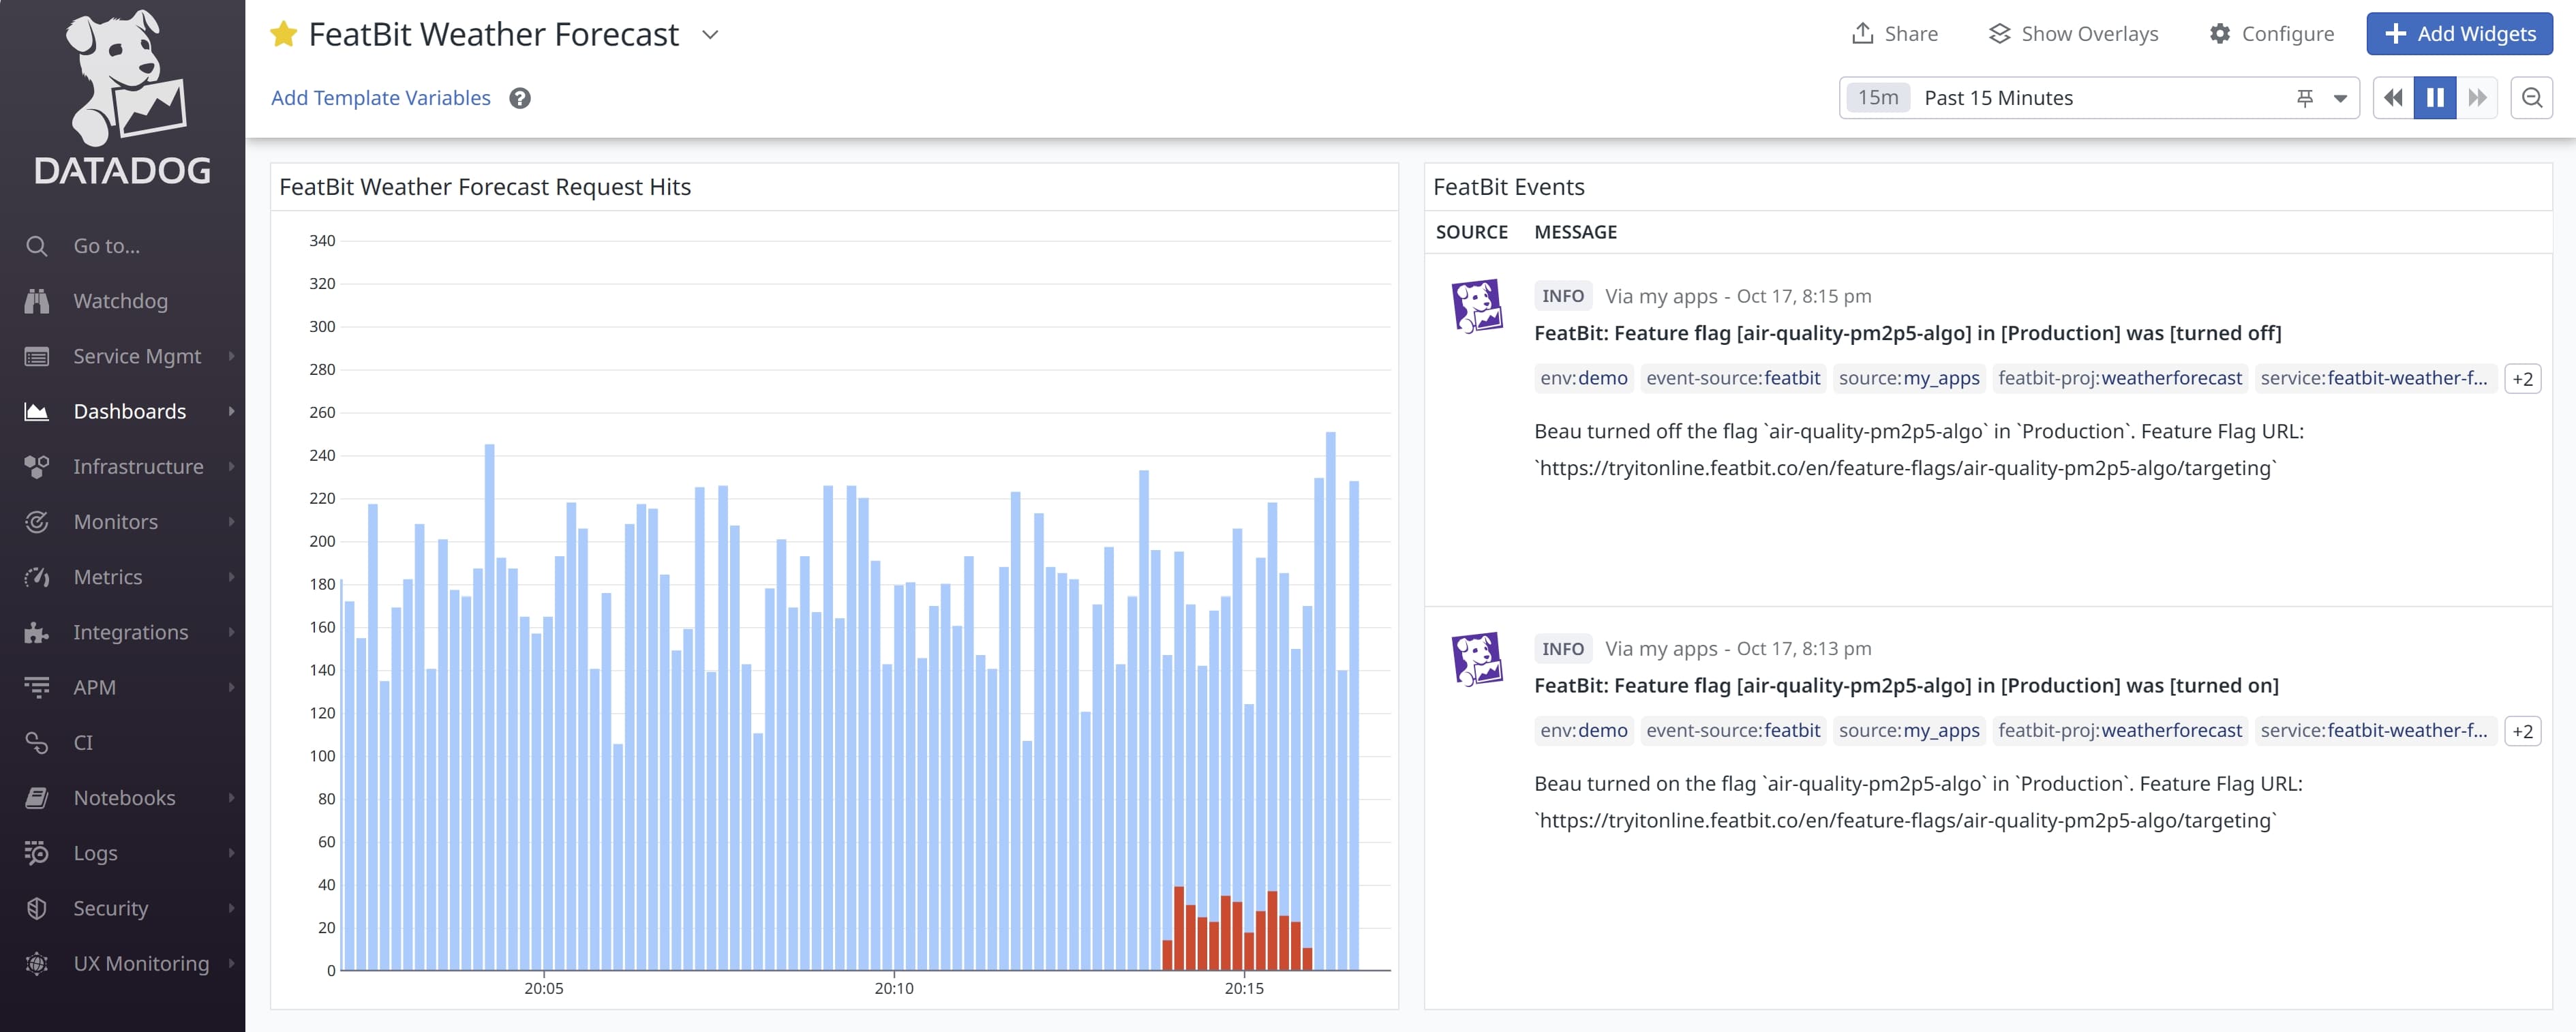Click the Add Widgets button
Image resolution: width=2576 pixels, height=1032 pixels.
point(2459,34)
